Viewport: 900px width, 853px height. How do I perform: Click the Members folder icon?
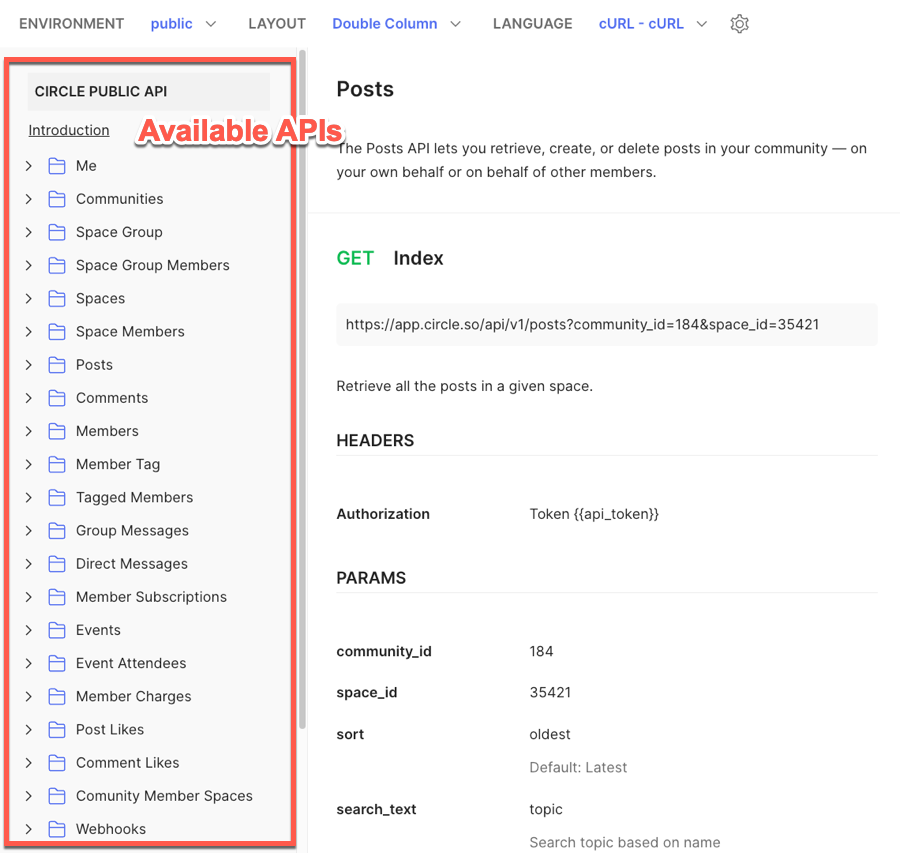click(57, 431)
